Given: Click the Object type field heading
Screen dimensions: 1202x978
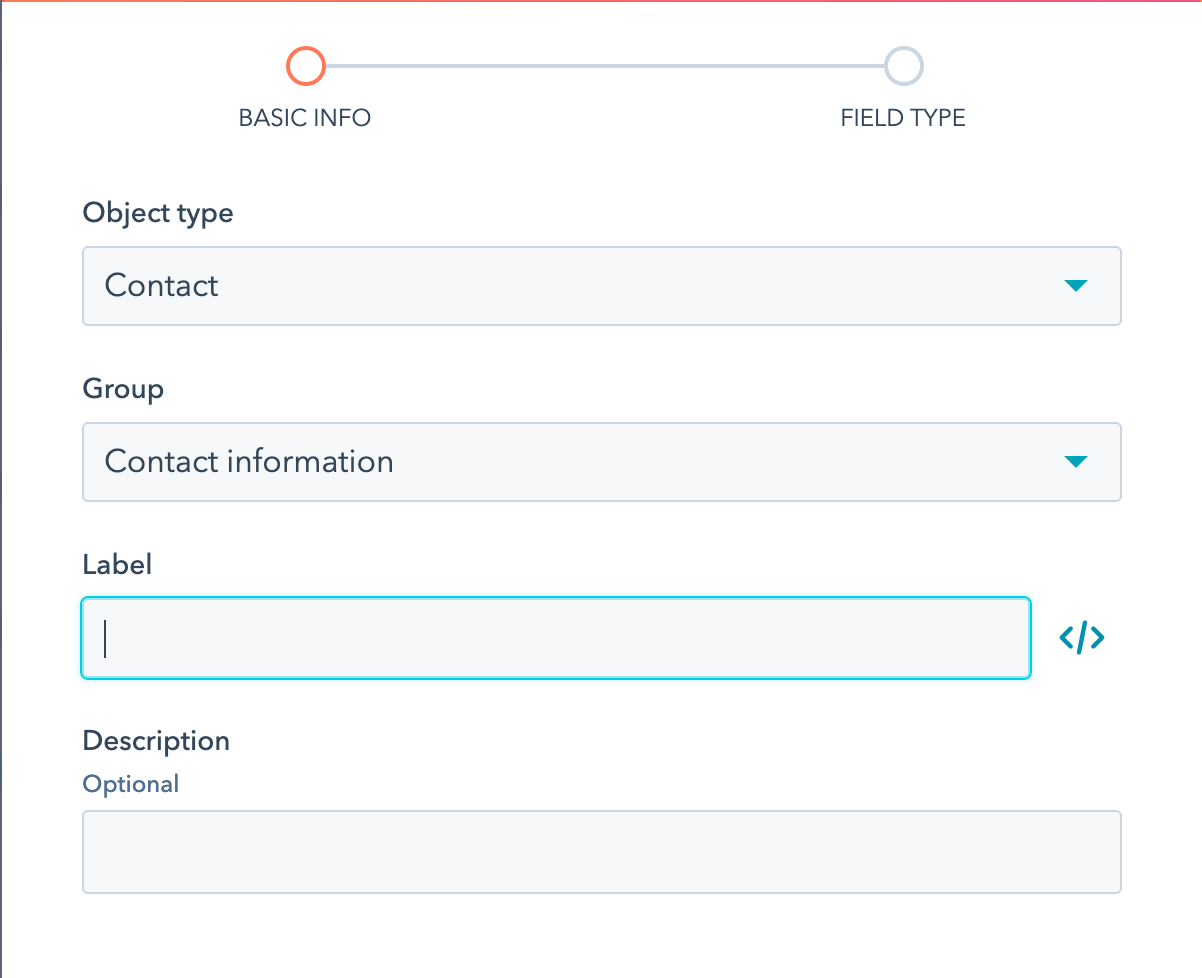Looking at the screenshot, I should coord(158,213).
